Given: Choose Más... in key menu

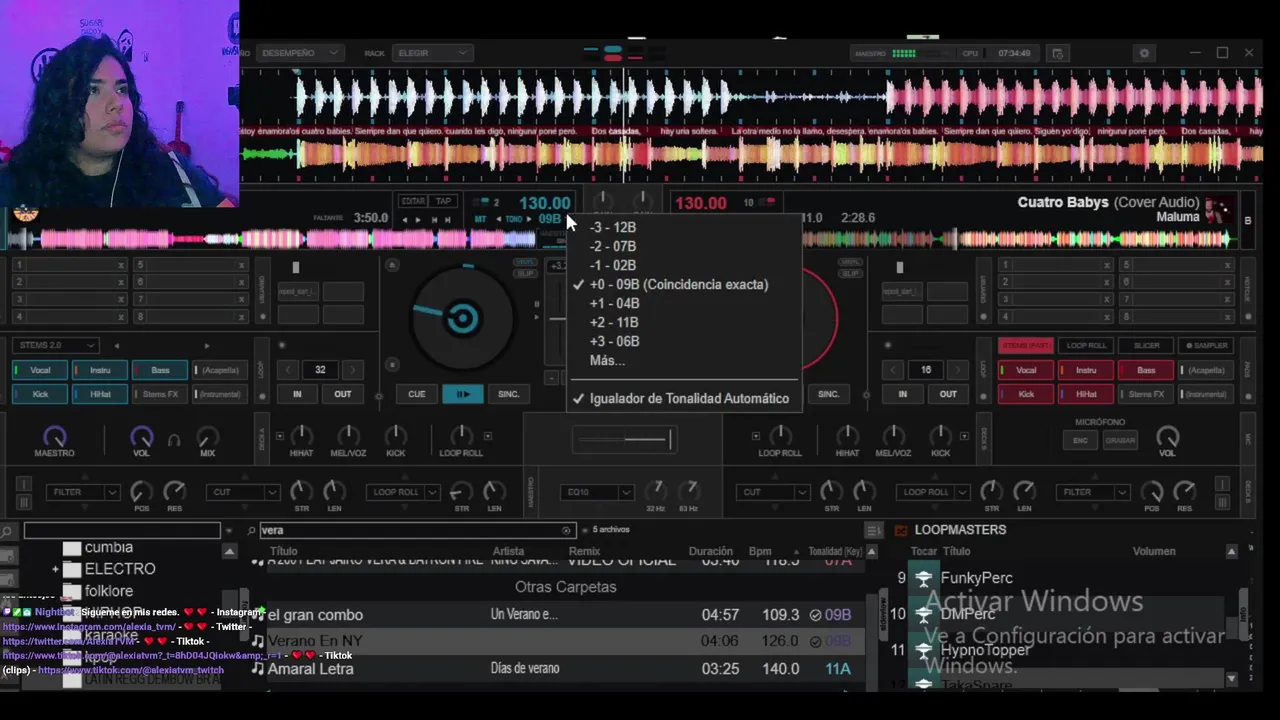Looking at the screenshot, I should tap(607, 360).
